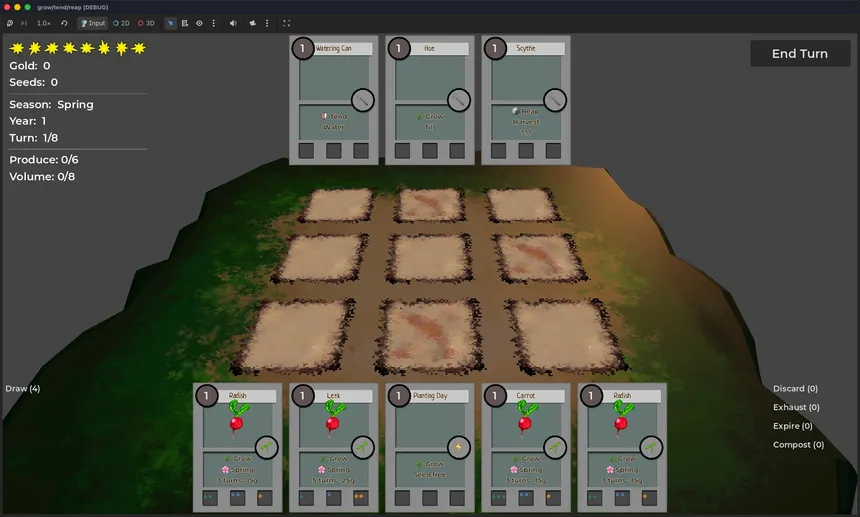Click the lightning icon on Planting Day card

point(458,447)
